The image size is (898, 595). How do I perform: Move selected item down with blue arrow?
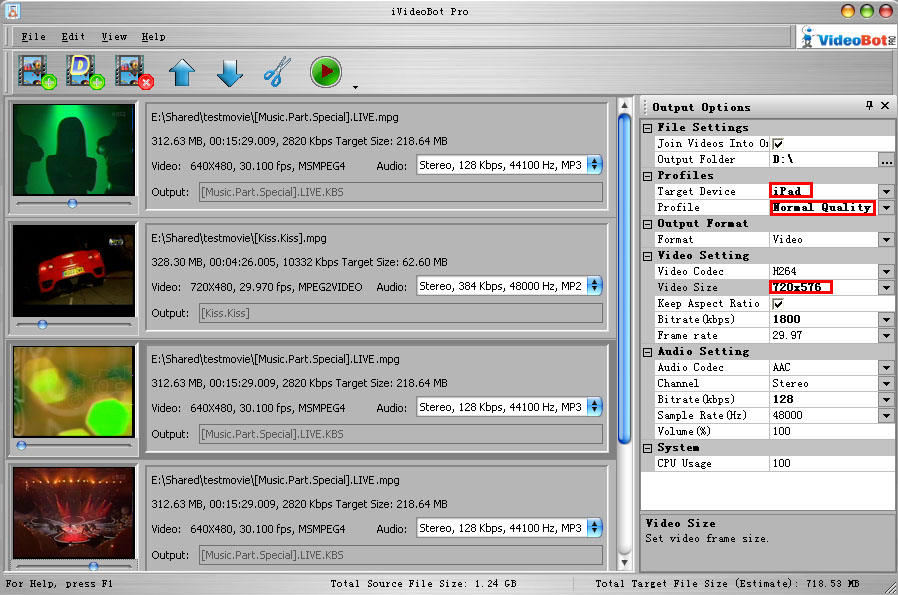pyautogui.click(x=230, y=72)
